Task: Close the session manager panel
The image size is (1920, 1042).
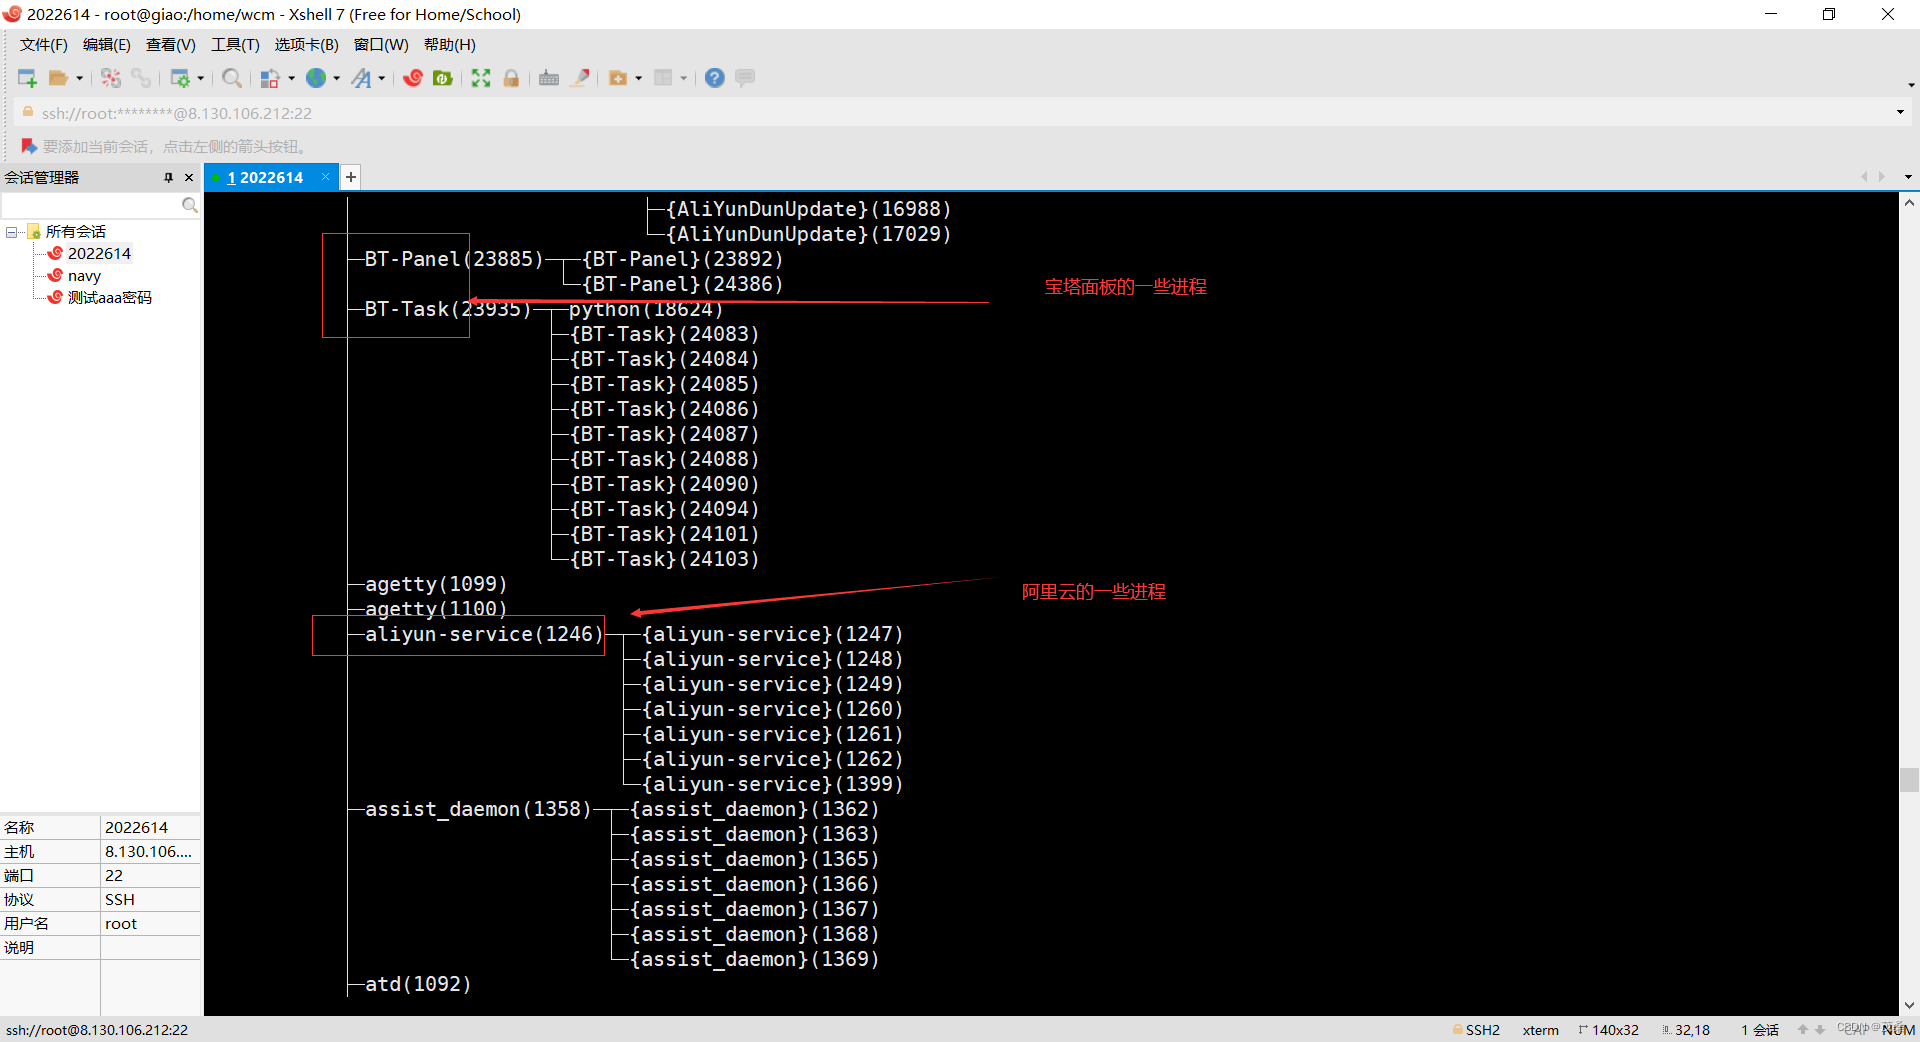Action: coord(189,177)
